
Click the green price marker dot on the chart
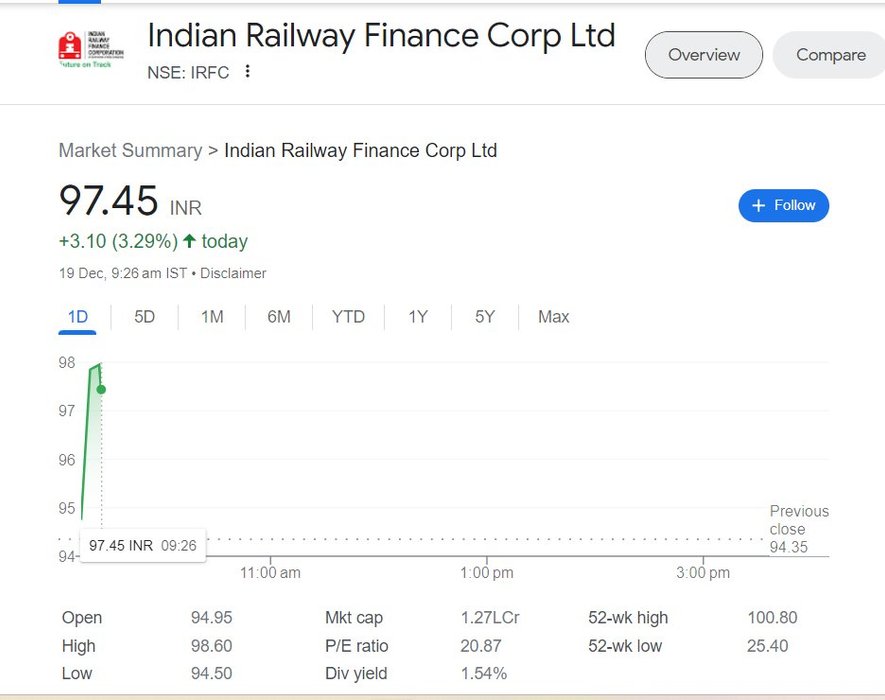(x=101, y=390)
